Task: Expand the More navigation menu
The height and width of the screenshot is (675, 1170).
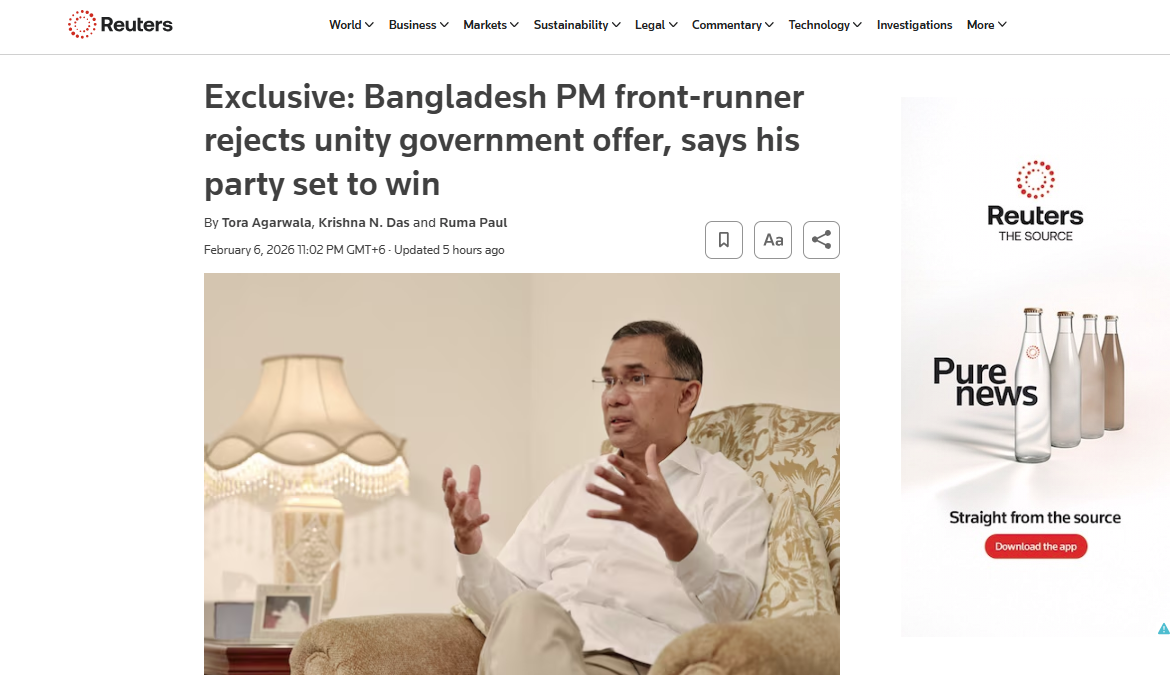Action: (x=986, y=25)
